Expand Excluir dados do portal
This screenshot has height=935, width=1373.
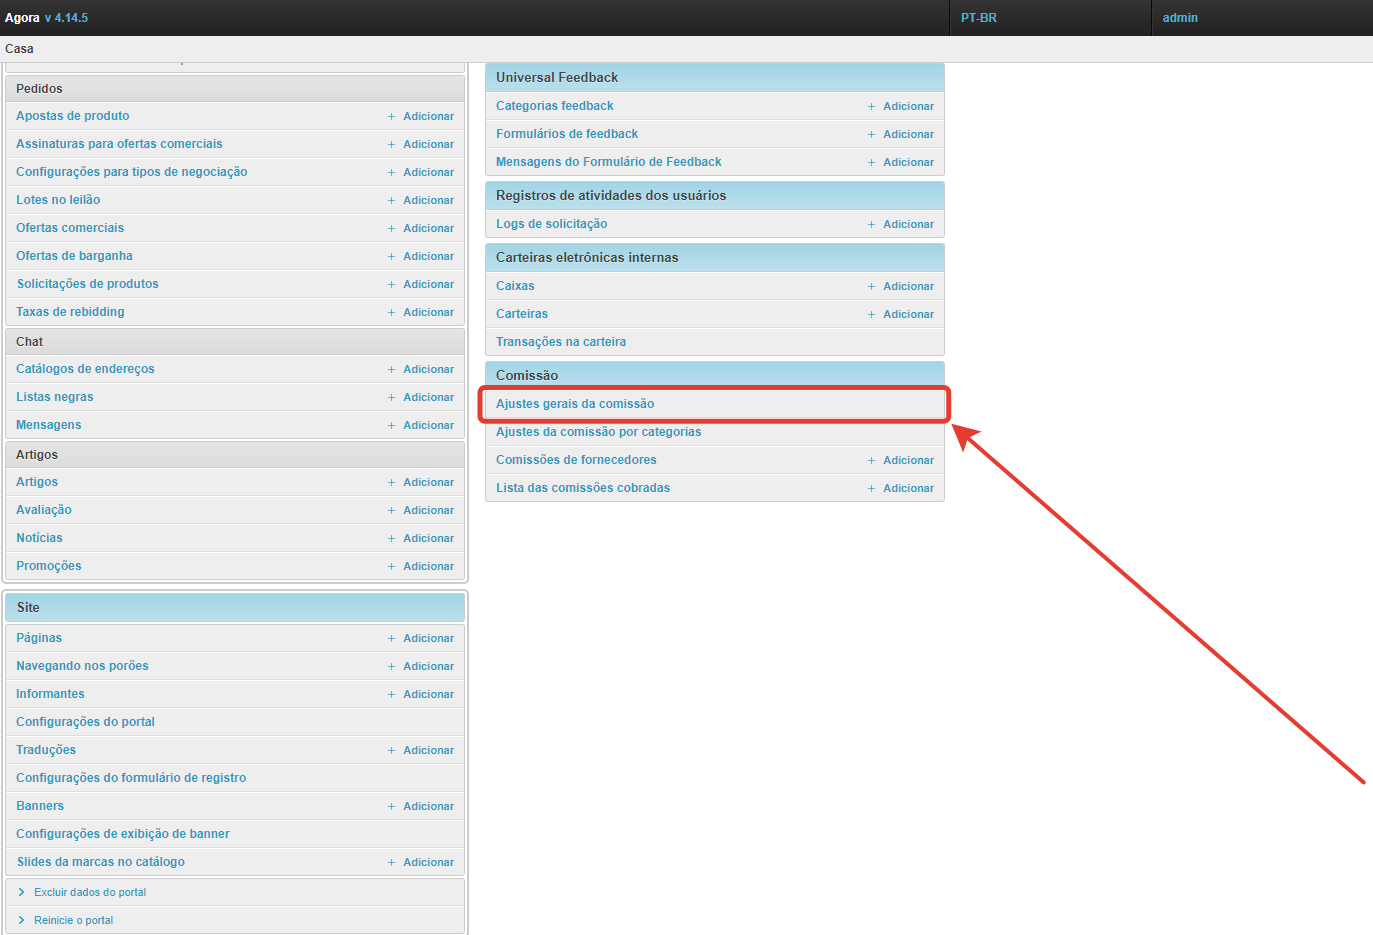click(89, 892)
